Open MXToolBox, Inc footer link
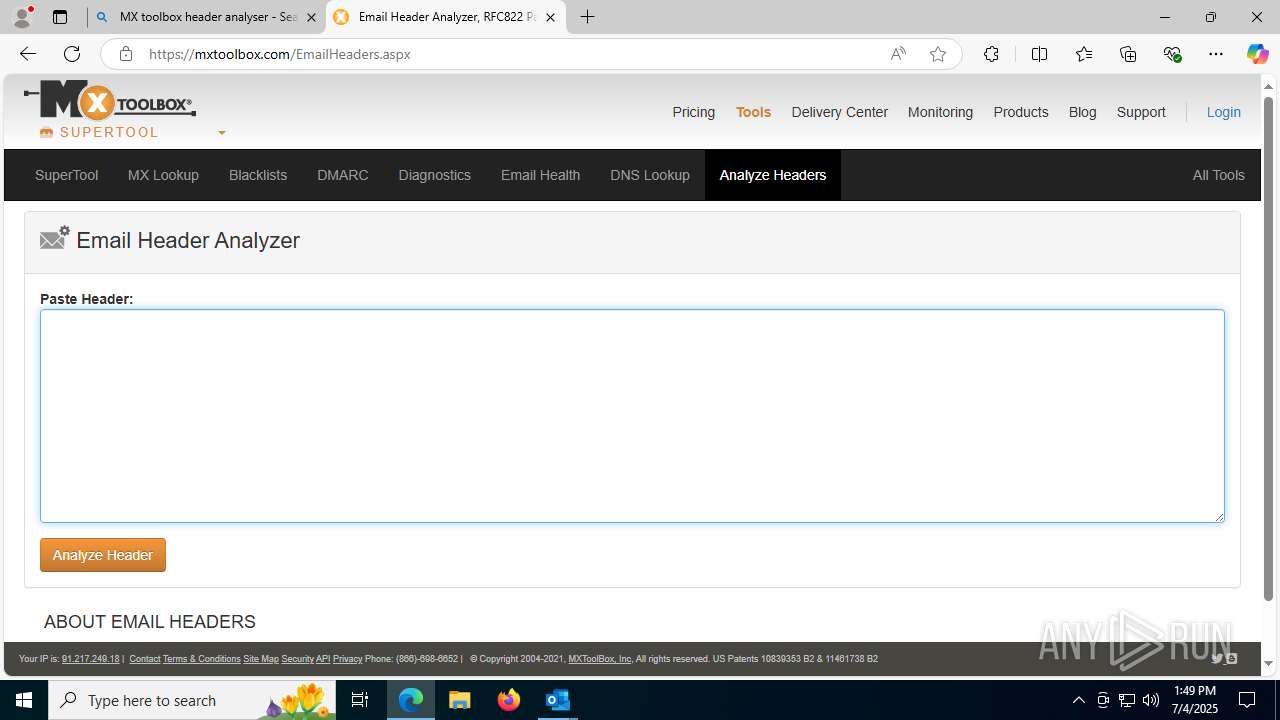This screenshot has height=720, width=1280. pos(600,659)
